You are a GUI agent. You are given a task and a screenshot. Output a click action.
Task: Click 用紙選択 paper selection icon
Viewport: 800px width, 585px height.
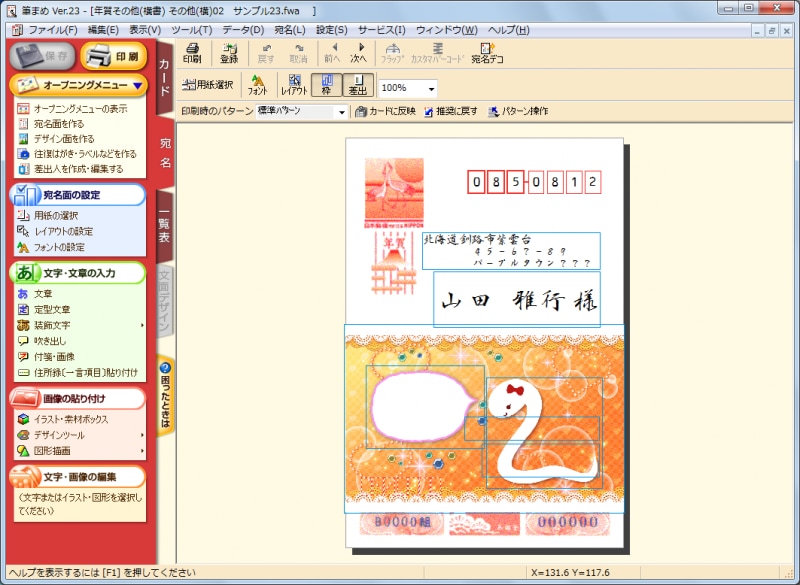pos(208,85)
